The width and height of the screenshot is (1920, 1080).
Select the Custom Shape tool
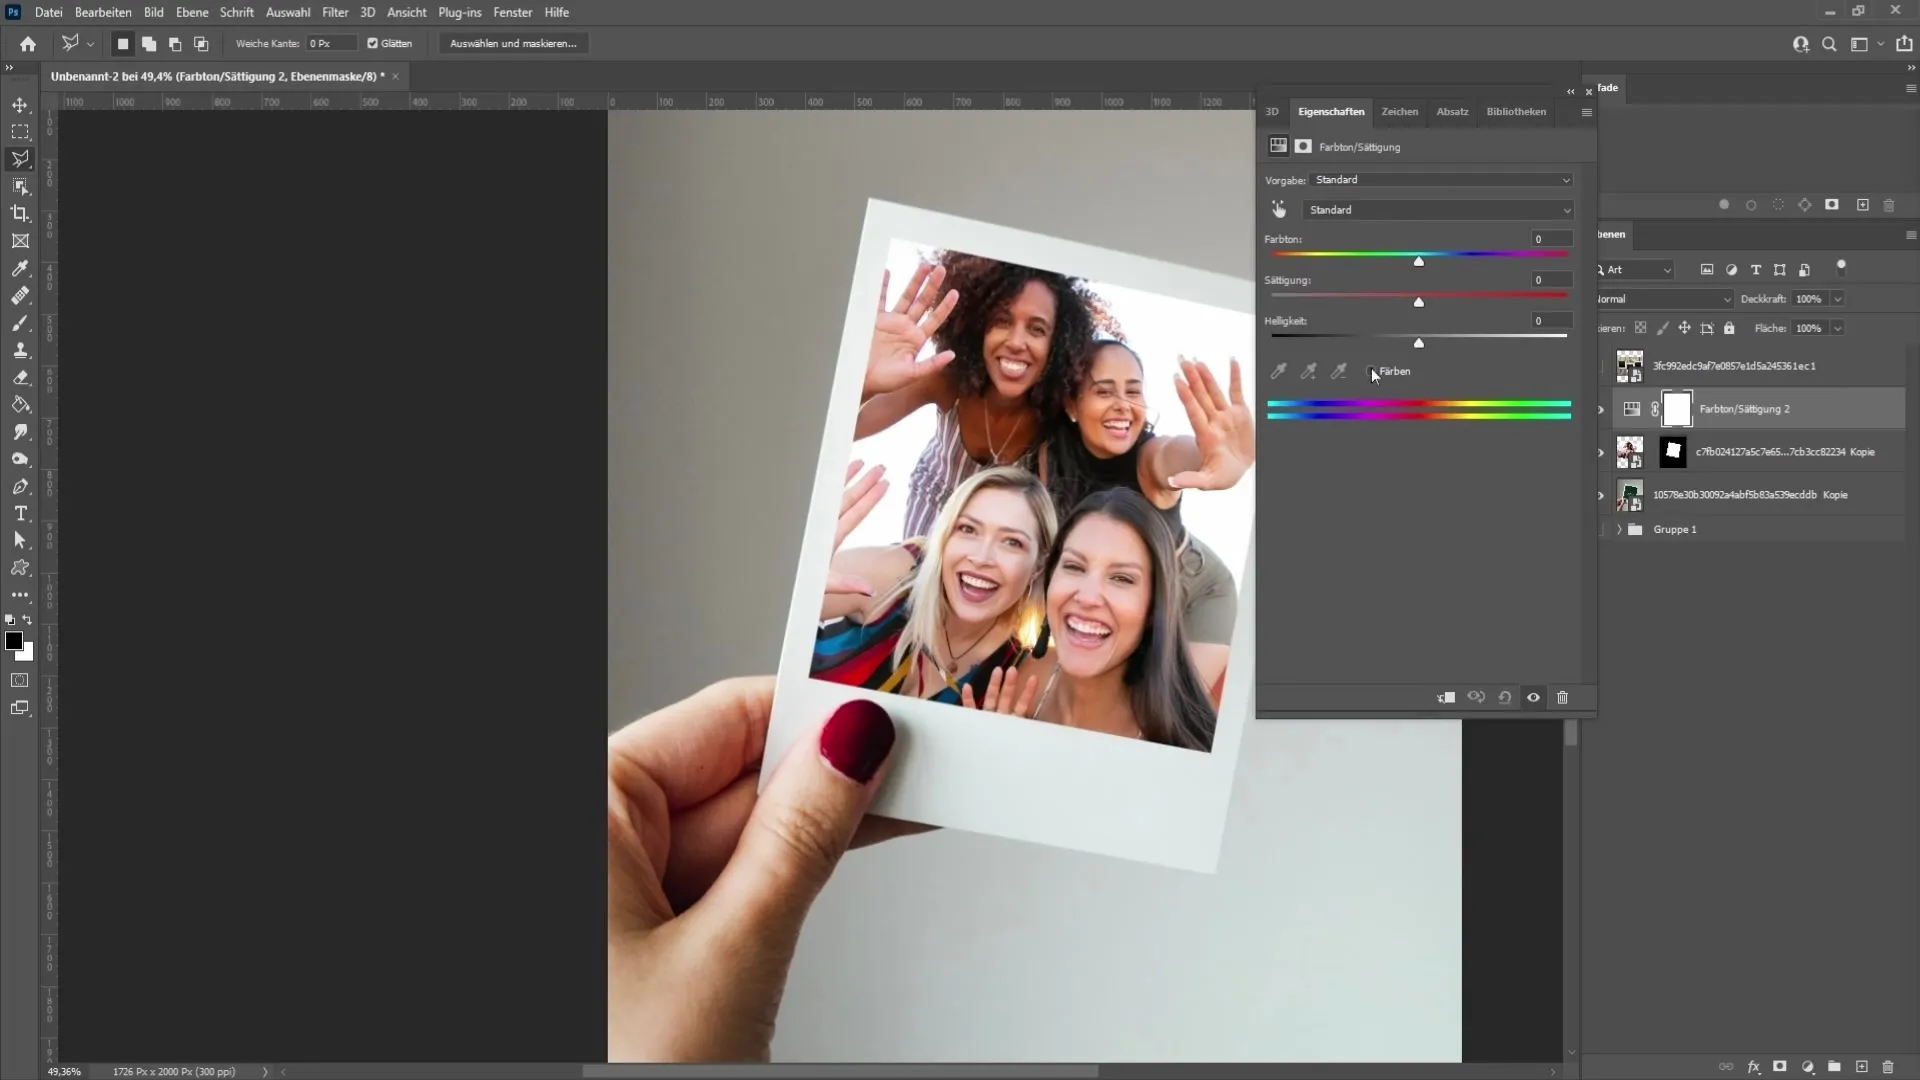pyautogui.click(x=20, y=567)
